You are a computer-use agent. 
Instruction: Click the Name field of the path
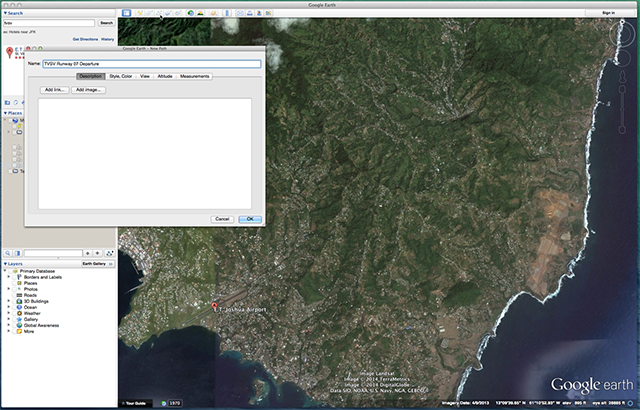tap(152, 64)
